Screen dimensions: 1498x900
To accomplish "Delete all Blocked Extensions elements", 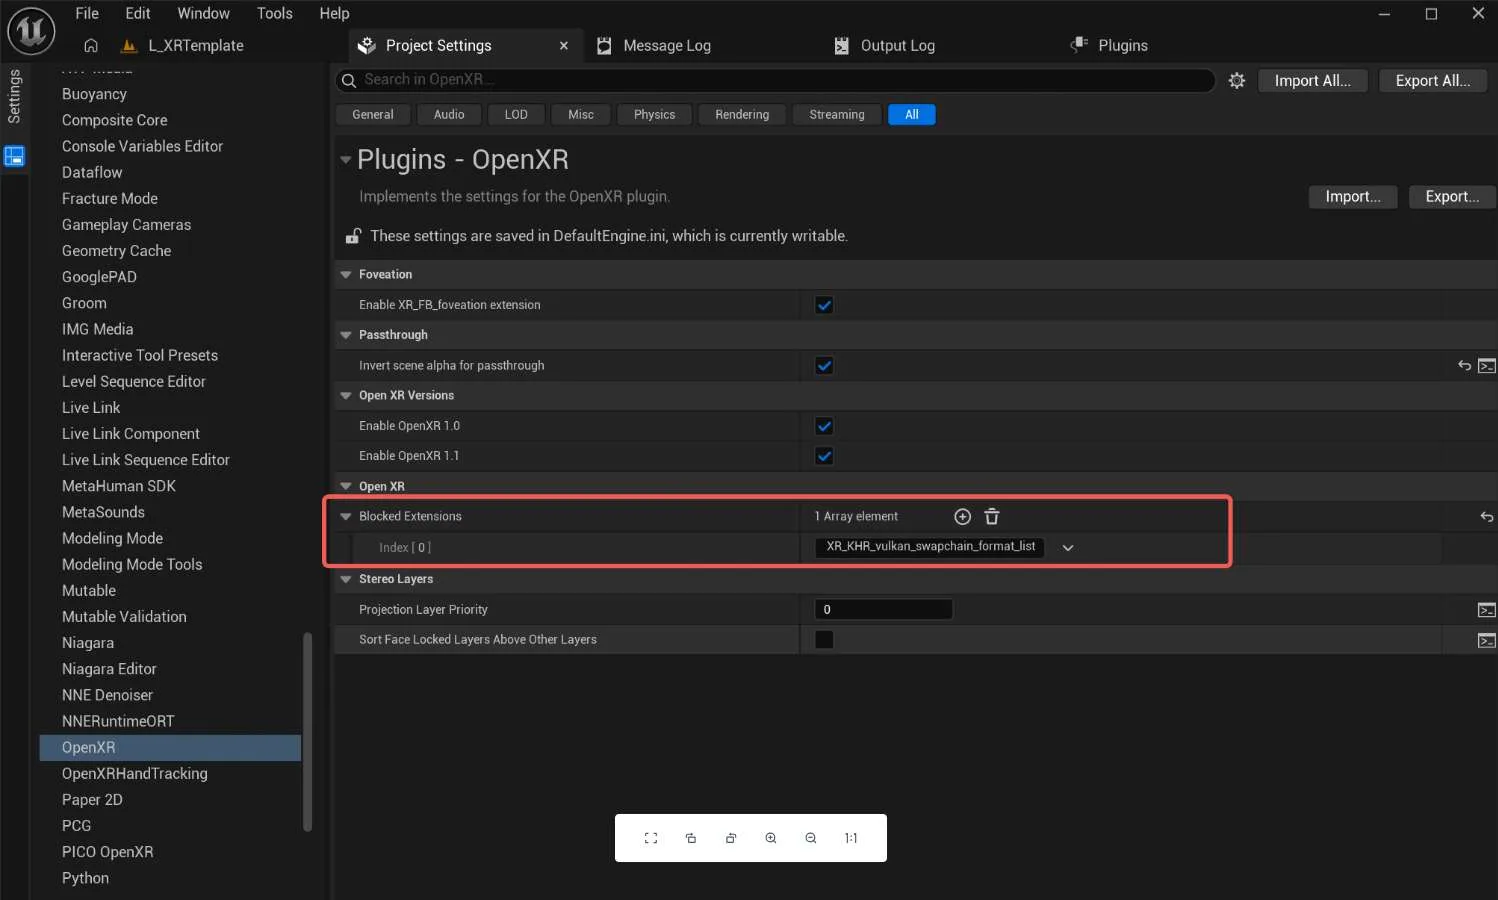I will [x=992, y=516].
